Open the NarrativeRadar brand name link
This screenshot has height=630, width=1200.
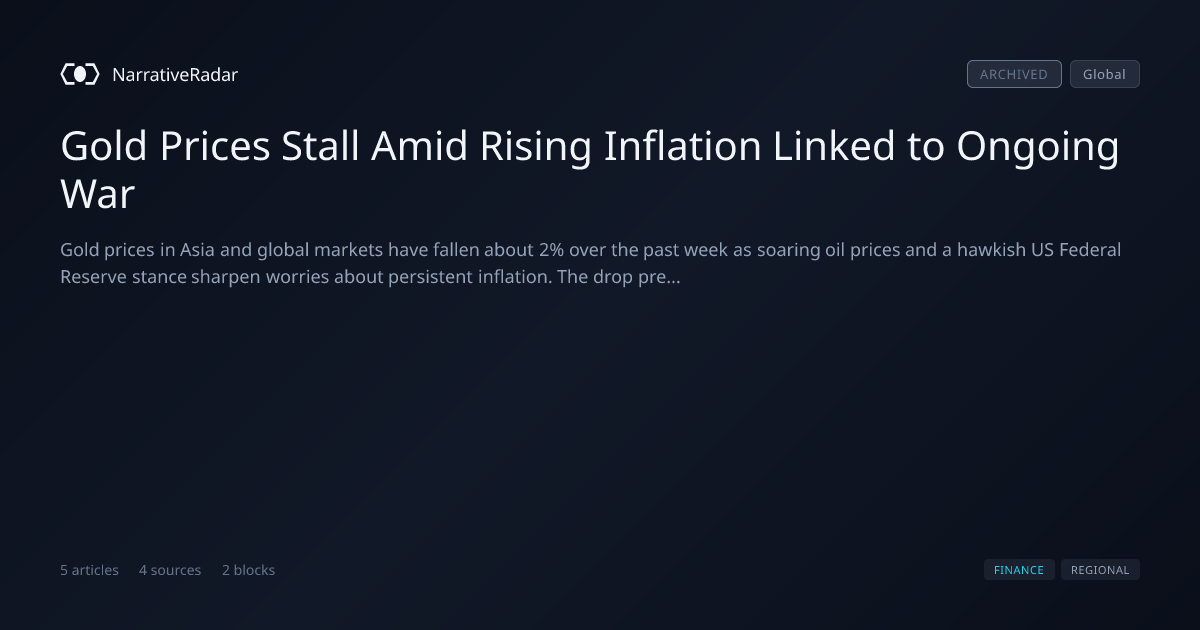point(175,74)
